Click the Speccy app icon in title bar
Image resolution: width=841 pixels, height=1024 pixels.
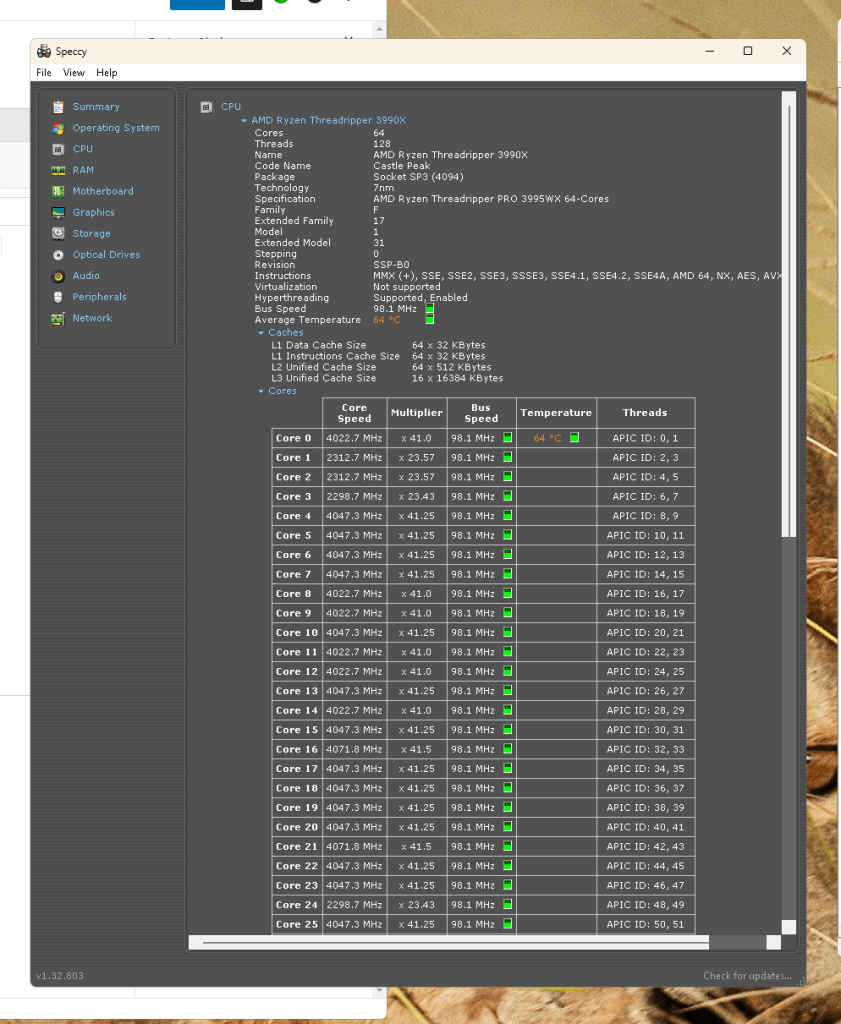pos(44,51)
